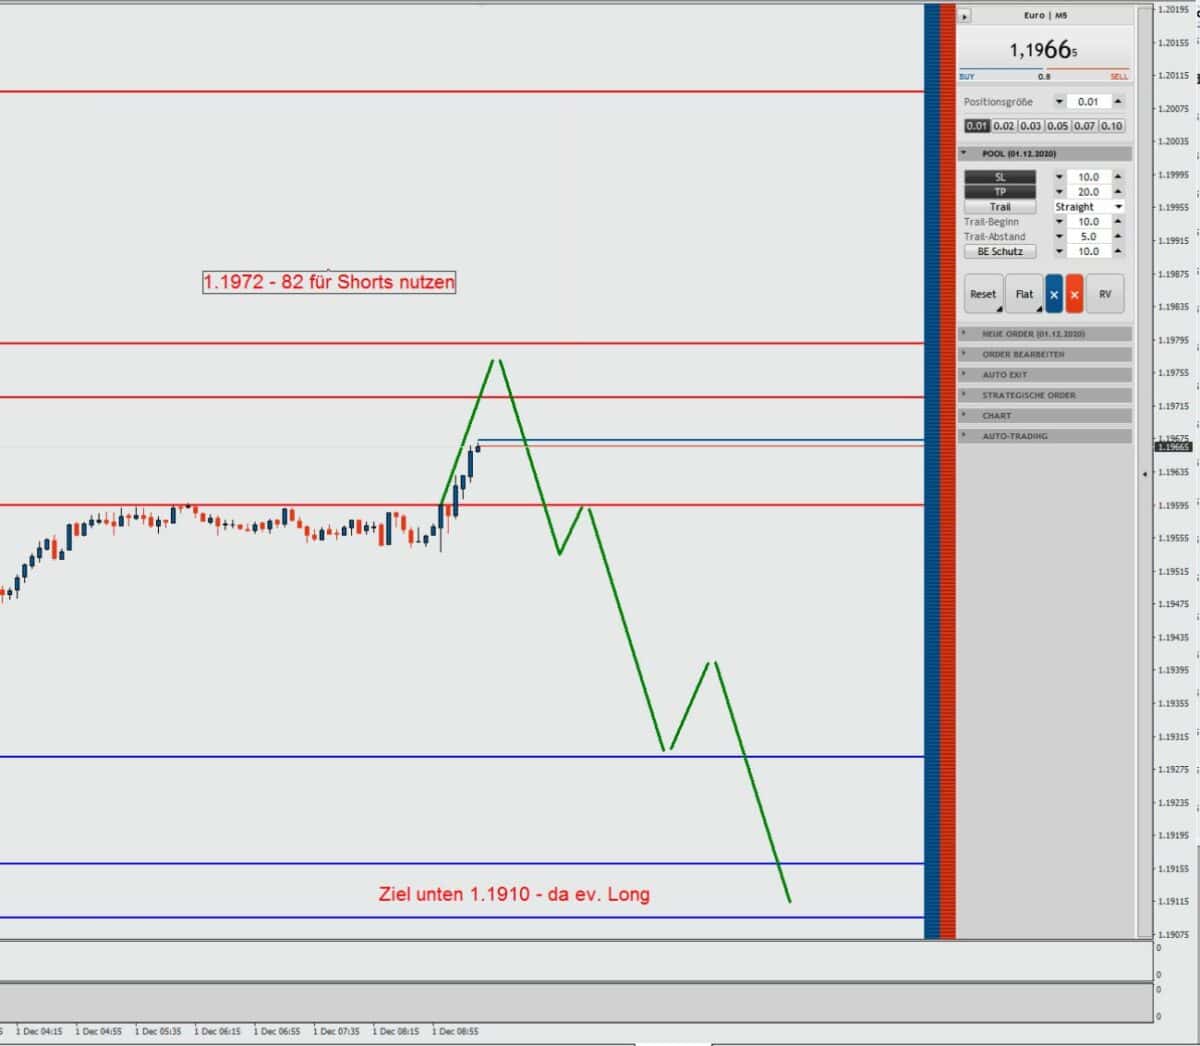Toggle the TP setting

click(1000, 191)
